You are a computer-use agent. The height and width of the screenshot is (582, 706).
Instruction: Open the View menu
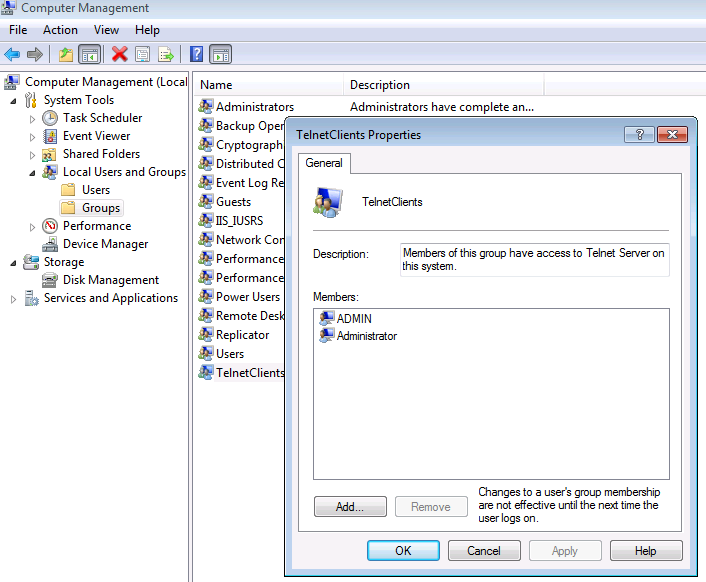[106, 30]
